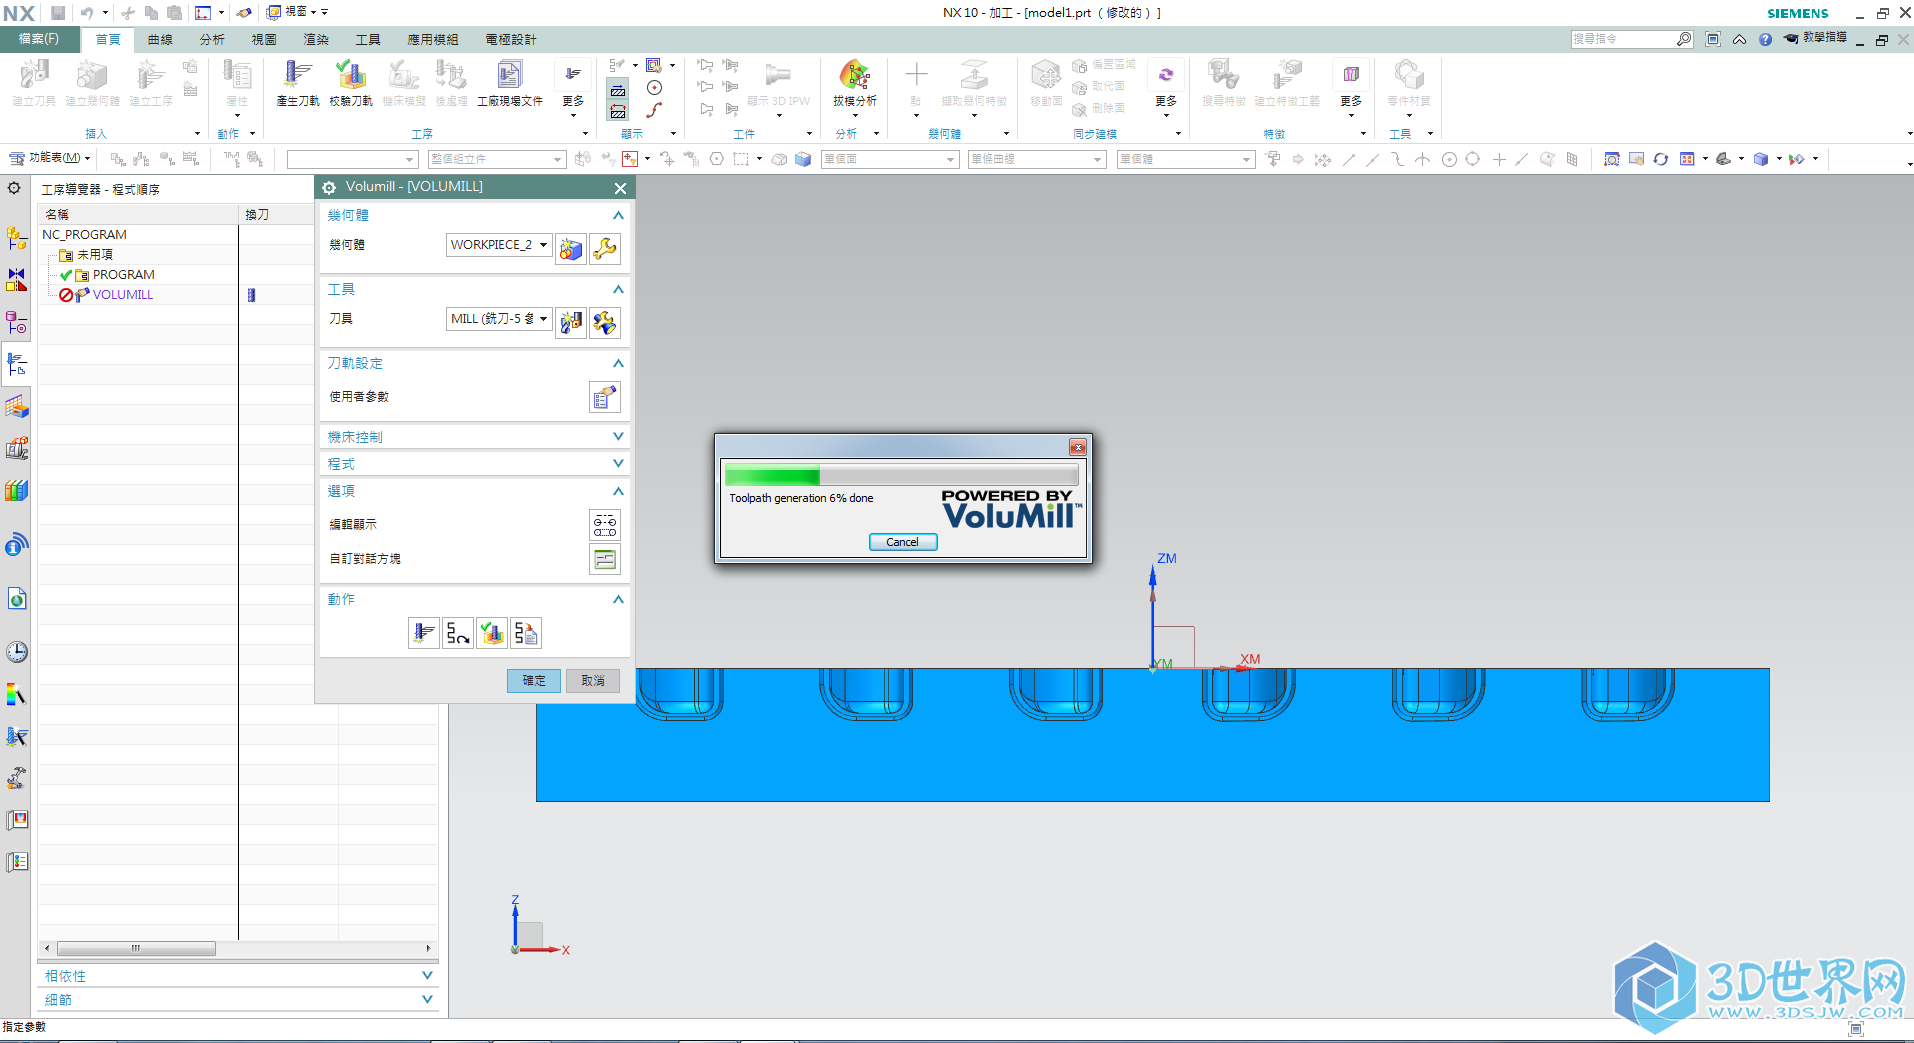Open 整個組立件 selection scope dropdown
The width and height of the screenshot is (1914, 1043).
coord(496,159)
